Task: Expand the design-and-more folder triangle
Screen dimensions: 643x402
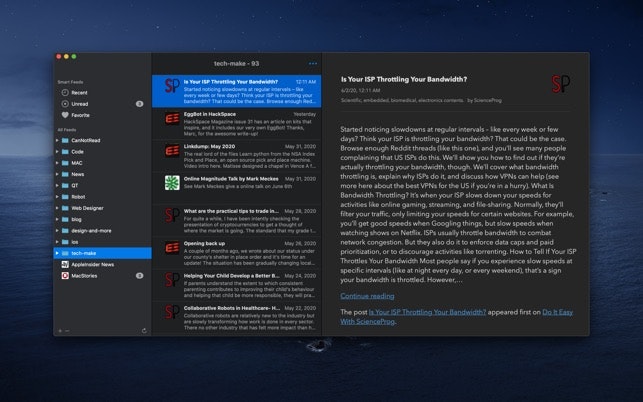Action: click(x=57, y=231)
